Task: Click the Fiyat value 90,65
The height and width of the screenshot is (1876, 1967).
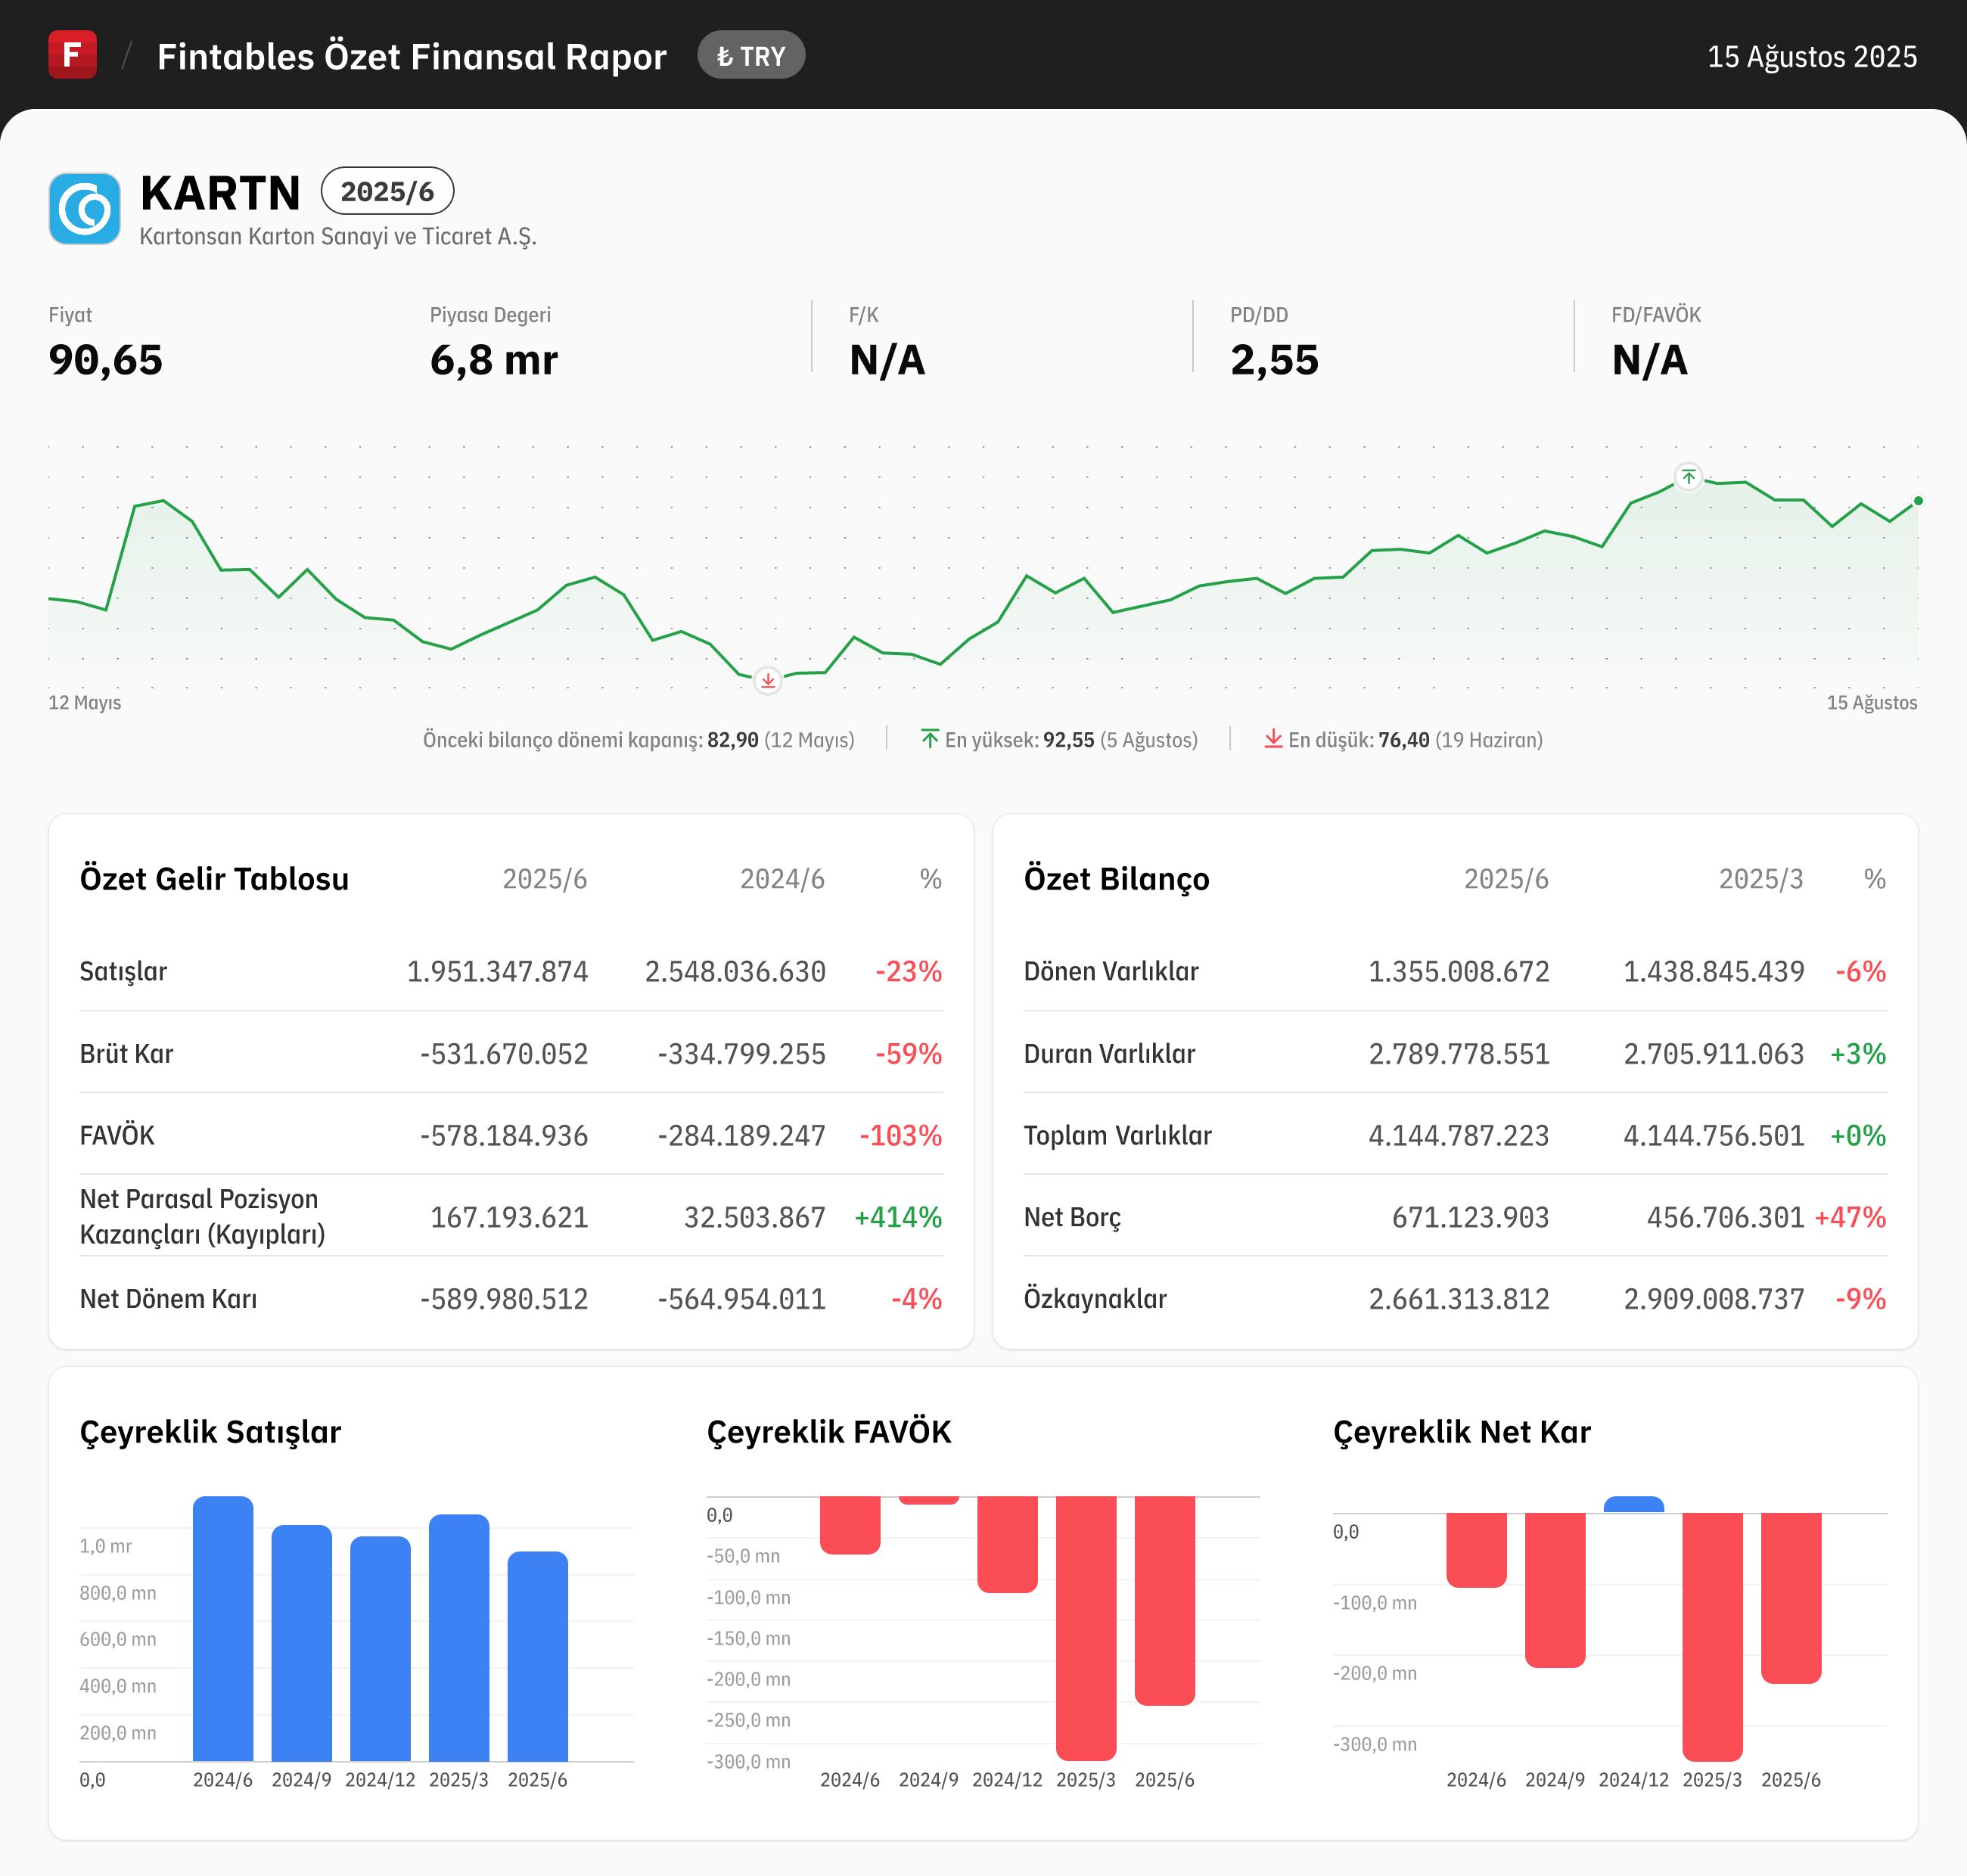Action: coord(105,360)
